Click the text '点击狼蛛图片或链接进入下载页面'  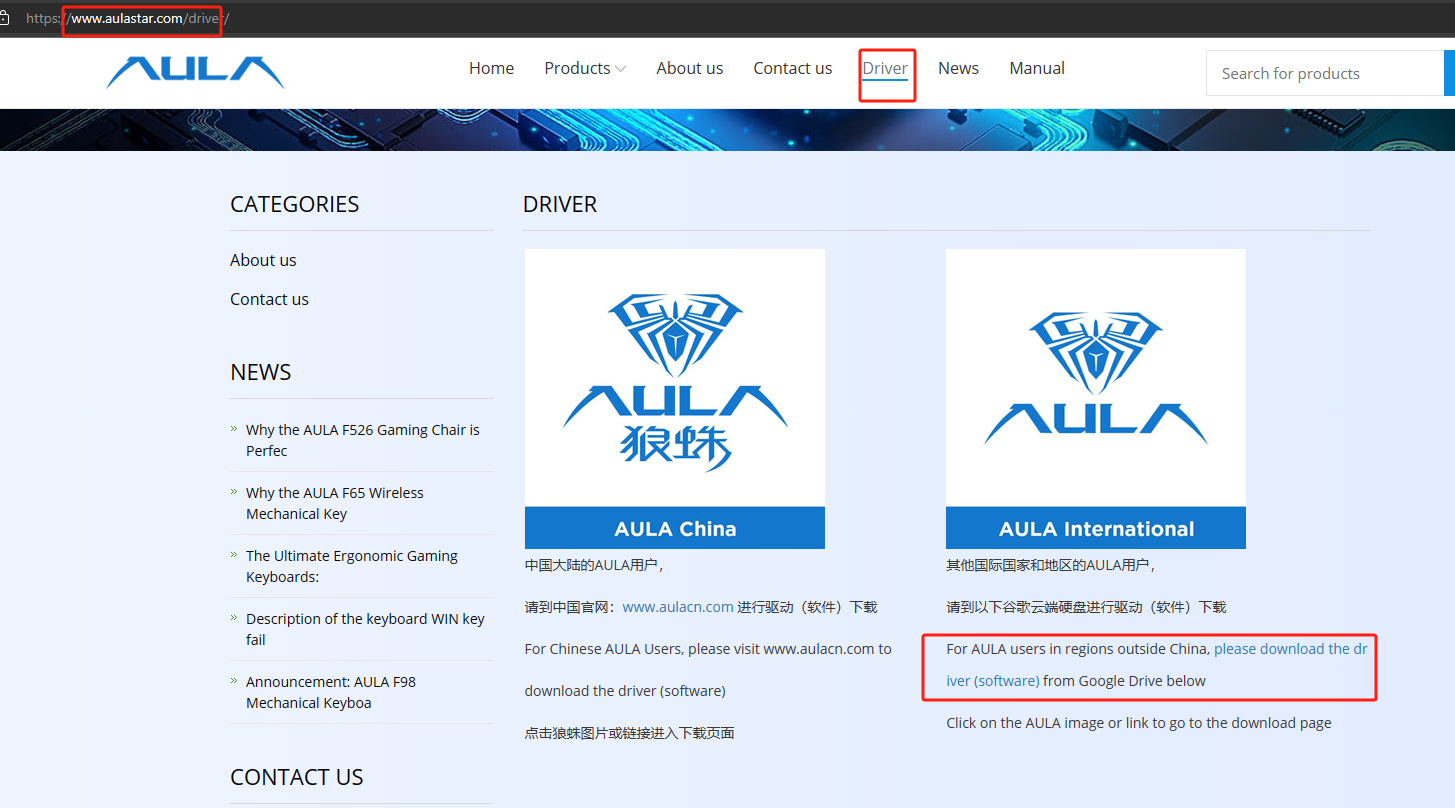tap(630, 733)
